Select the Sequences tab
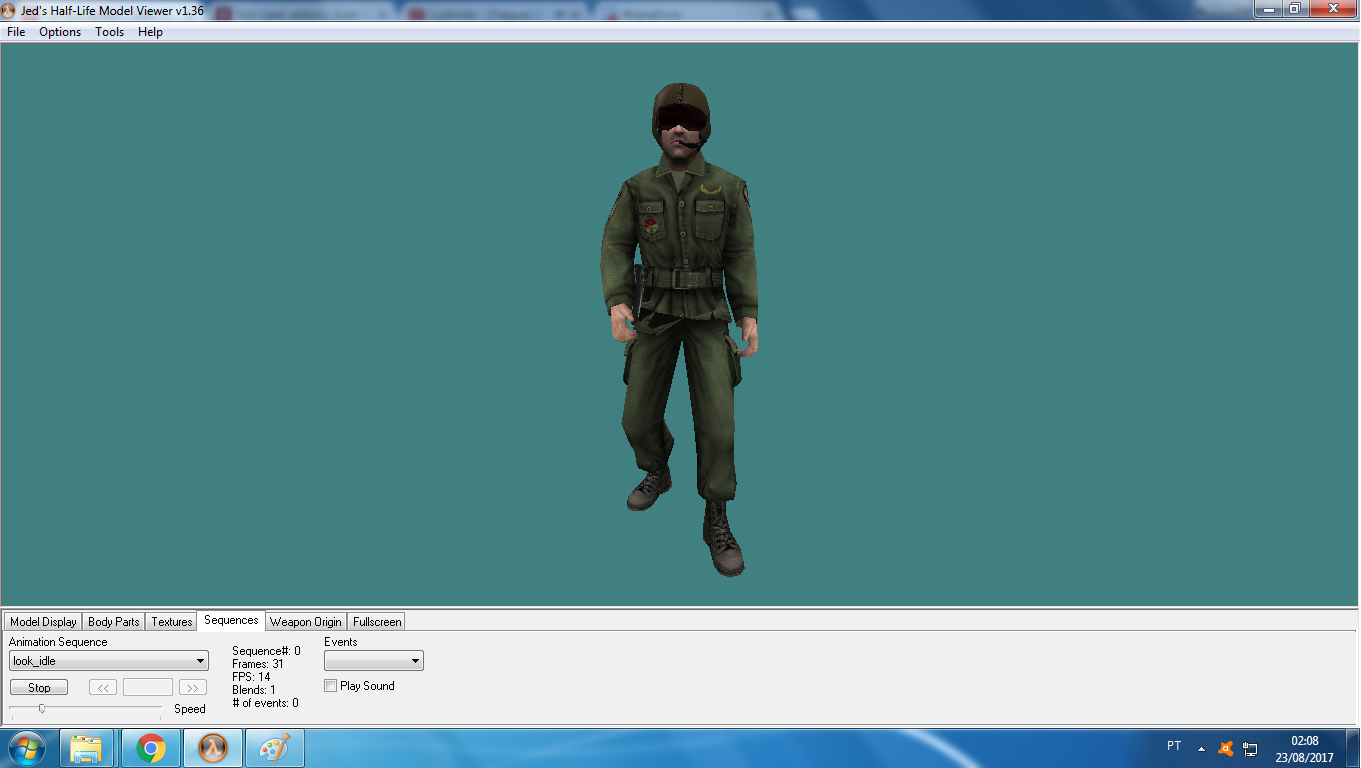1361x768 pixels. (x=231, y=620)
